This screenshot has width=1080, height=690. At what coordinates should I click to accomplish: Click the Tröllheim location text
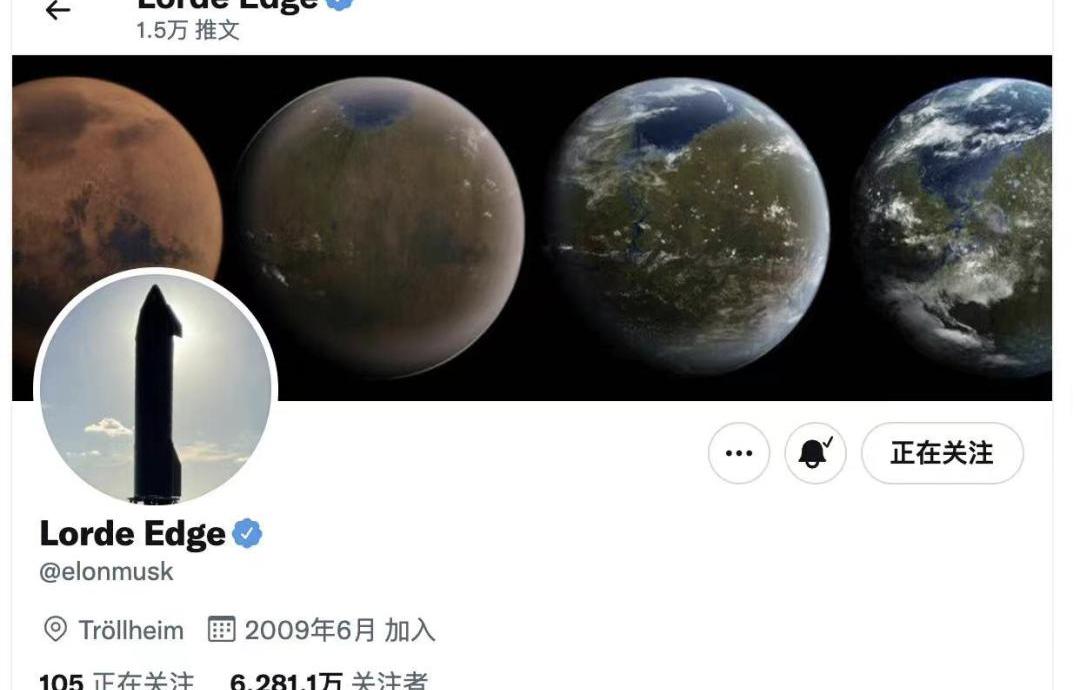click(x=132, y=630)
